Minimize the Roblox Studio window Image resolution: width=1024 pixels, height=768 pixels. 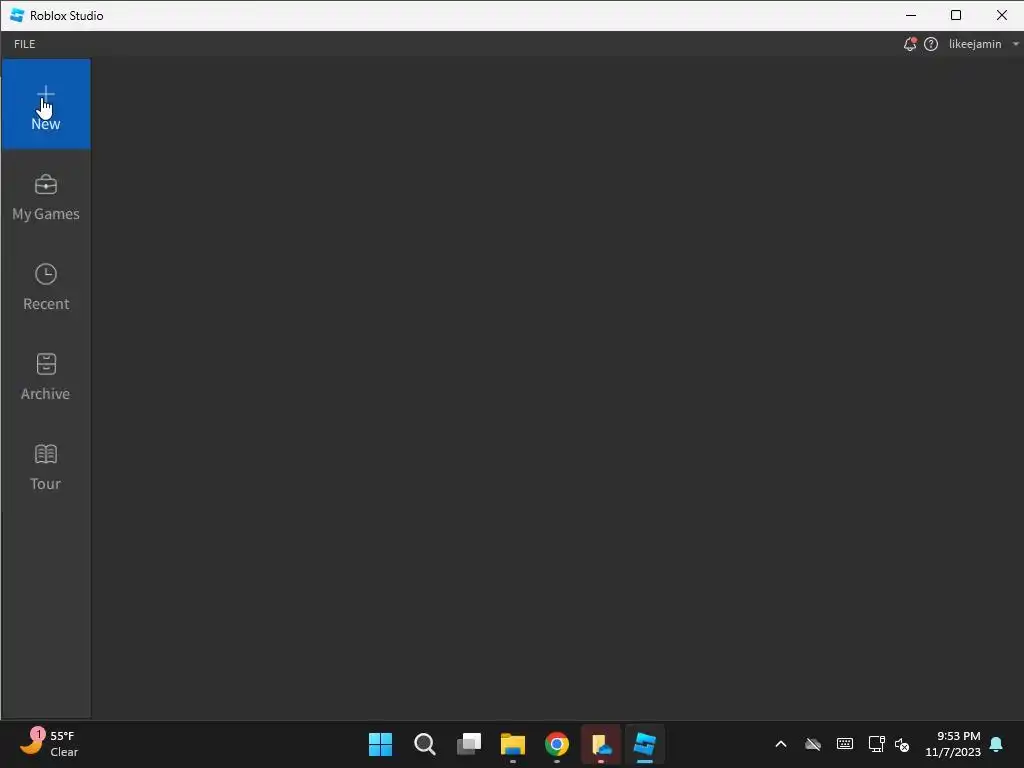pos(911,15)
